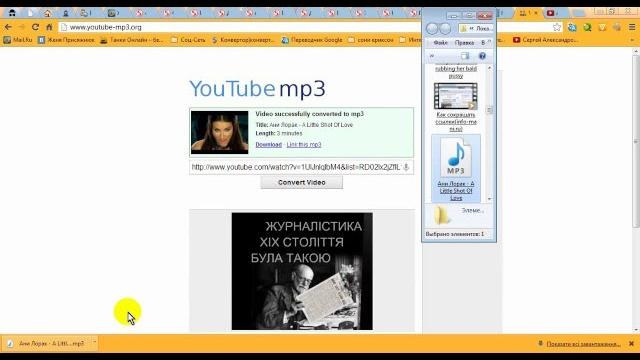The width and height of the screenshot is (640, 360).
Task: Open the browser home page icon
Action: pyautogui.click(x=49, y=27)
